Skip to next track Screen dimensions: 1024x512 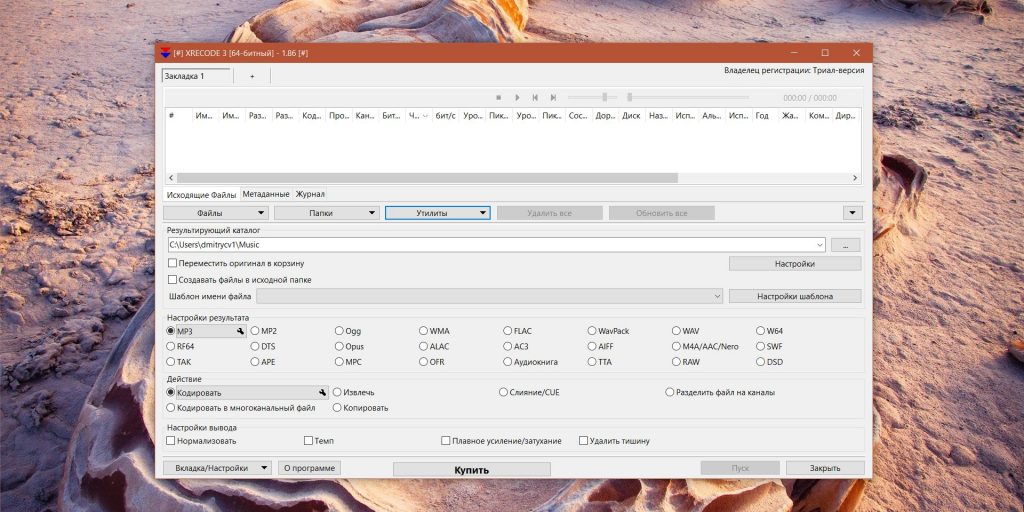pos(553,97)
